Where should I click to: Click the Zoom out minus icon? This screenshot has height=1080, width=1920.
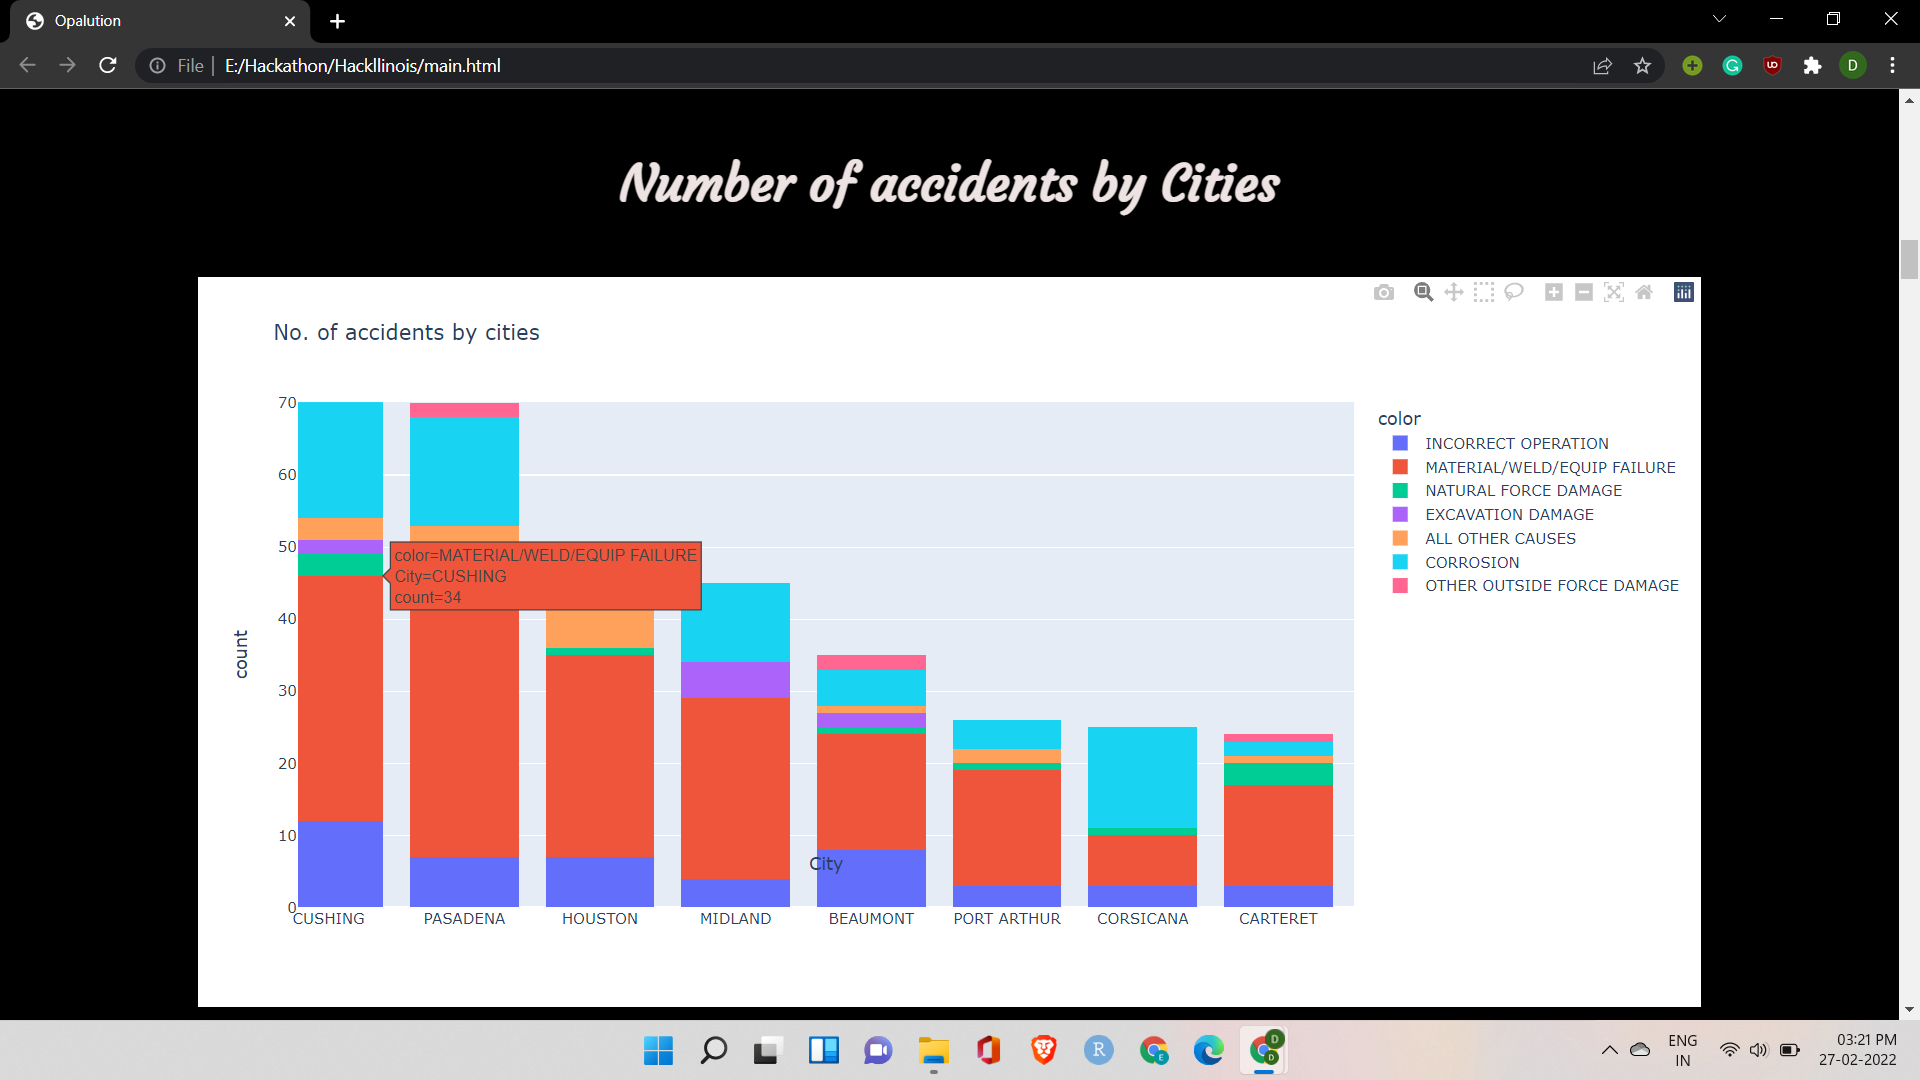1583,292
